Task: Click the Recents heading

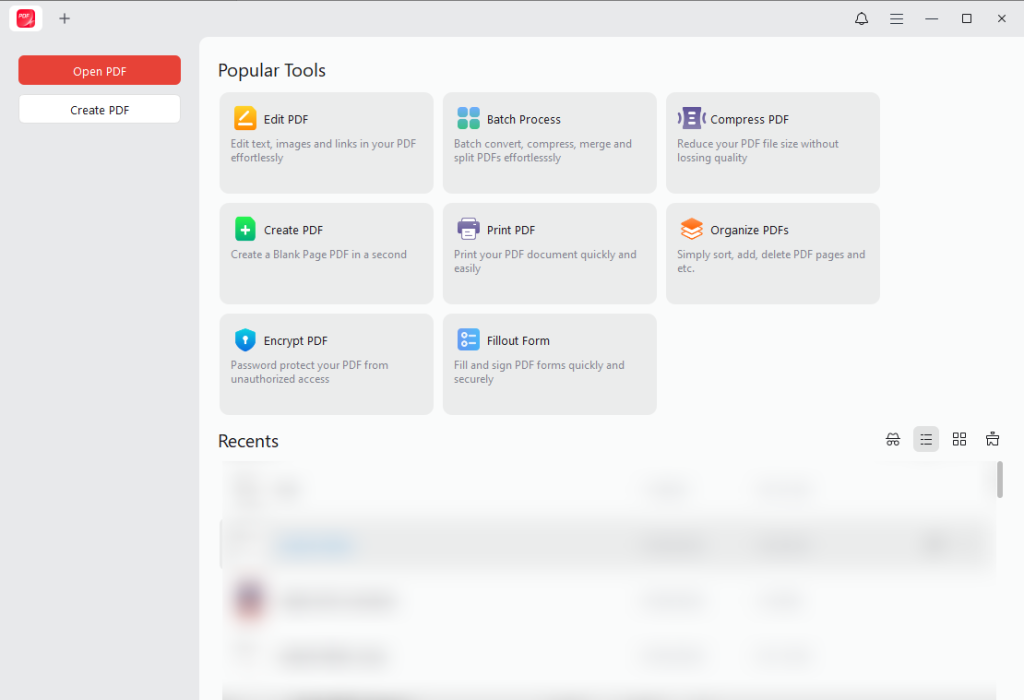Action: [x=248, y=441]
